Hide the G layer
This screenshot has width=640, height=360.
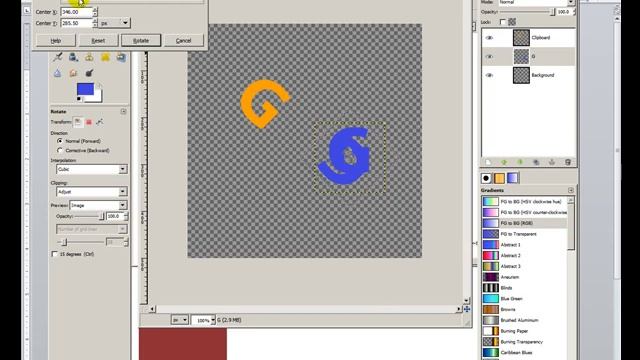pyautogui.click(x=489, y=56)
